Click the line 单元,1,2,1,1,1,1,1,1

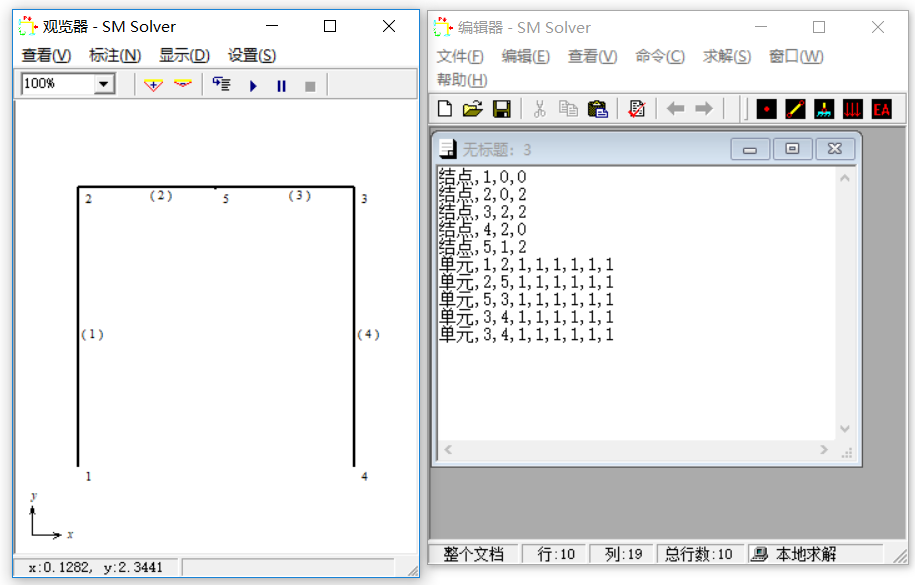pos(526,264)
